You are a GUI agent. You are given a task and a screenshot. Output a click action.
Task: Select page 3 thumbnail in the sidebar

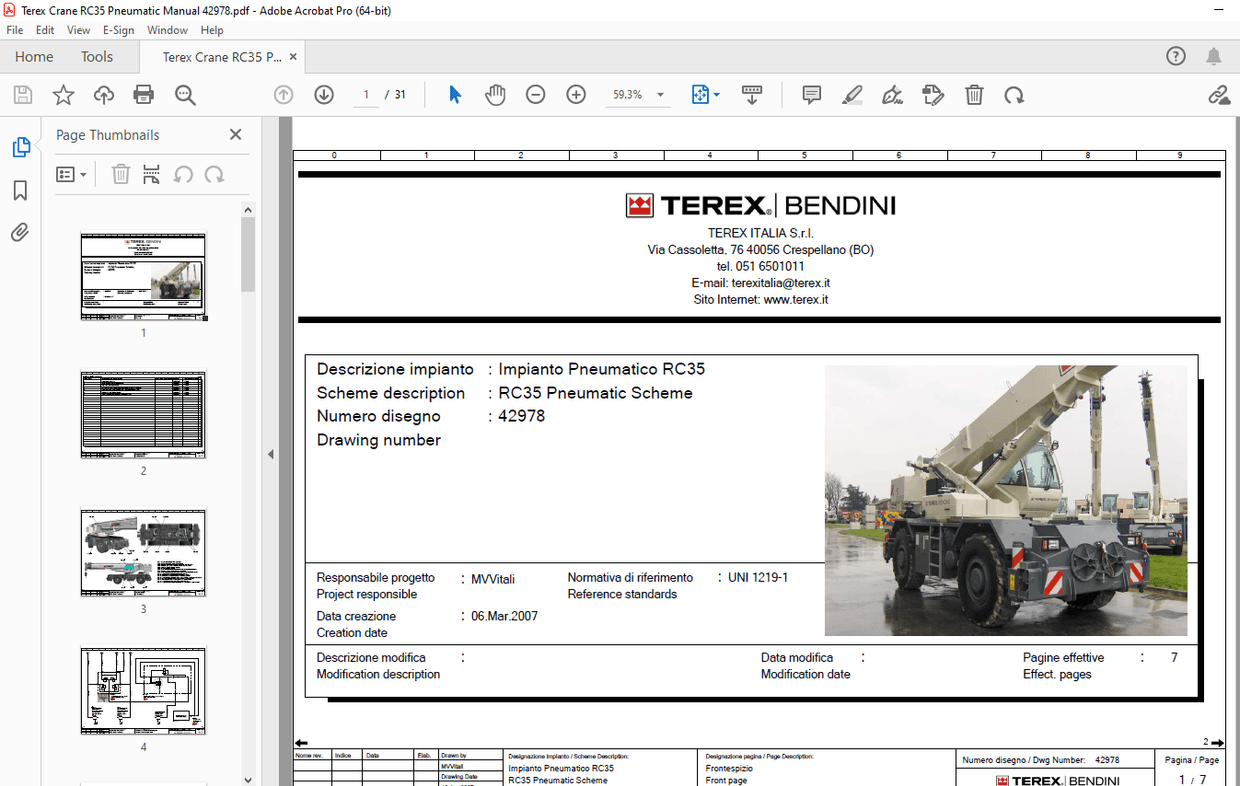(x=142, y=551)
